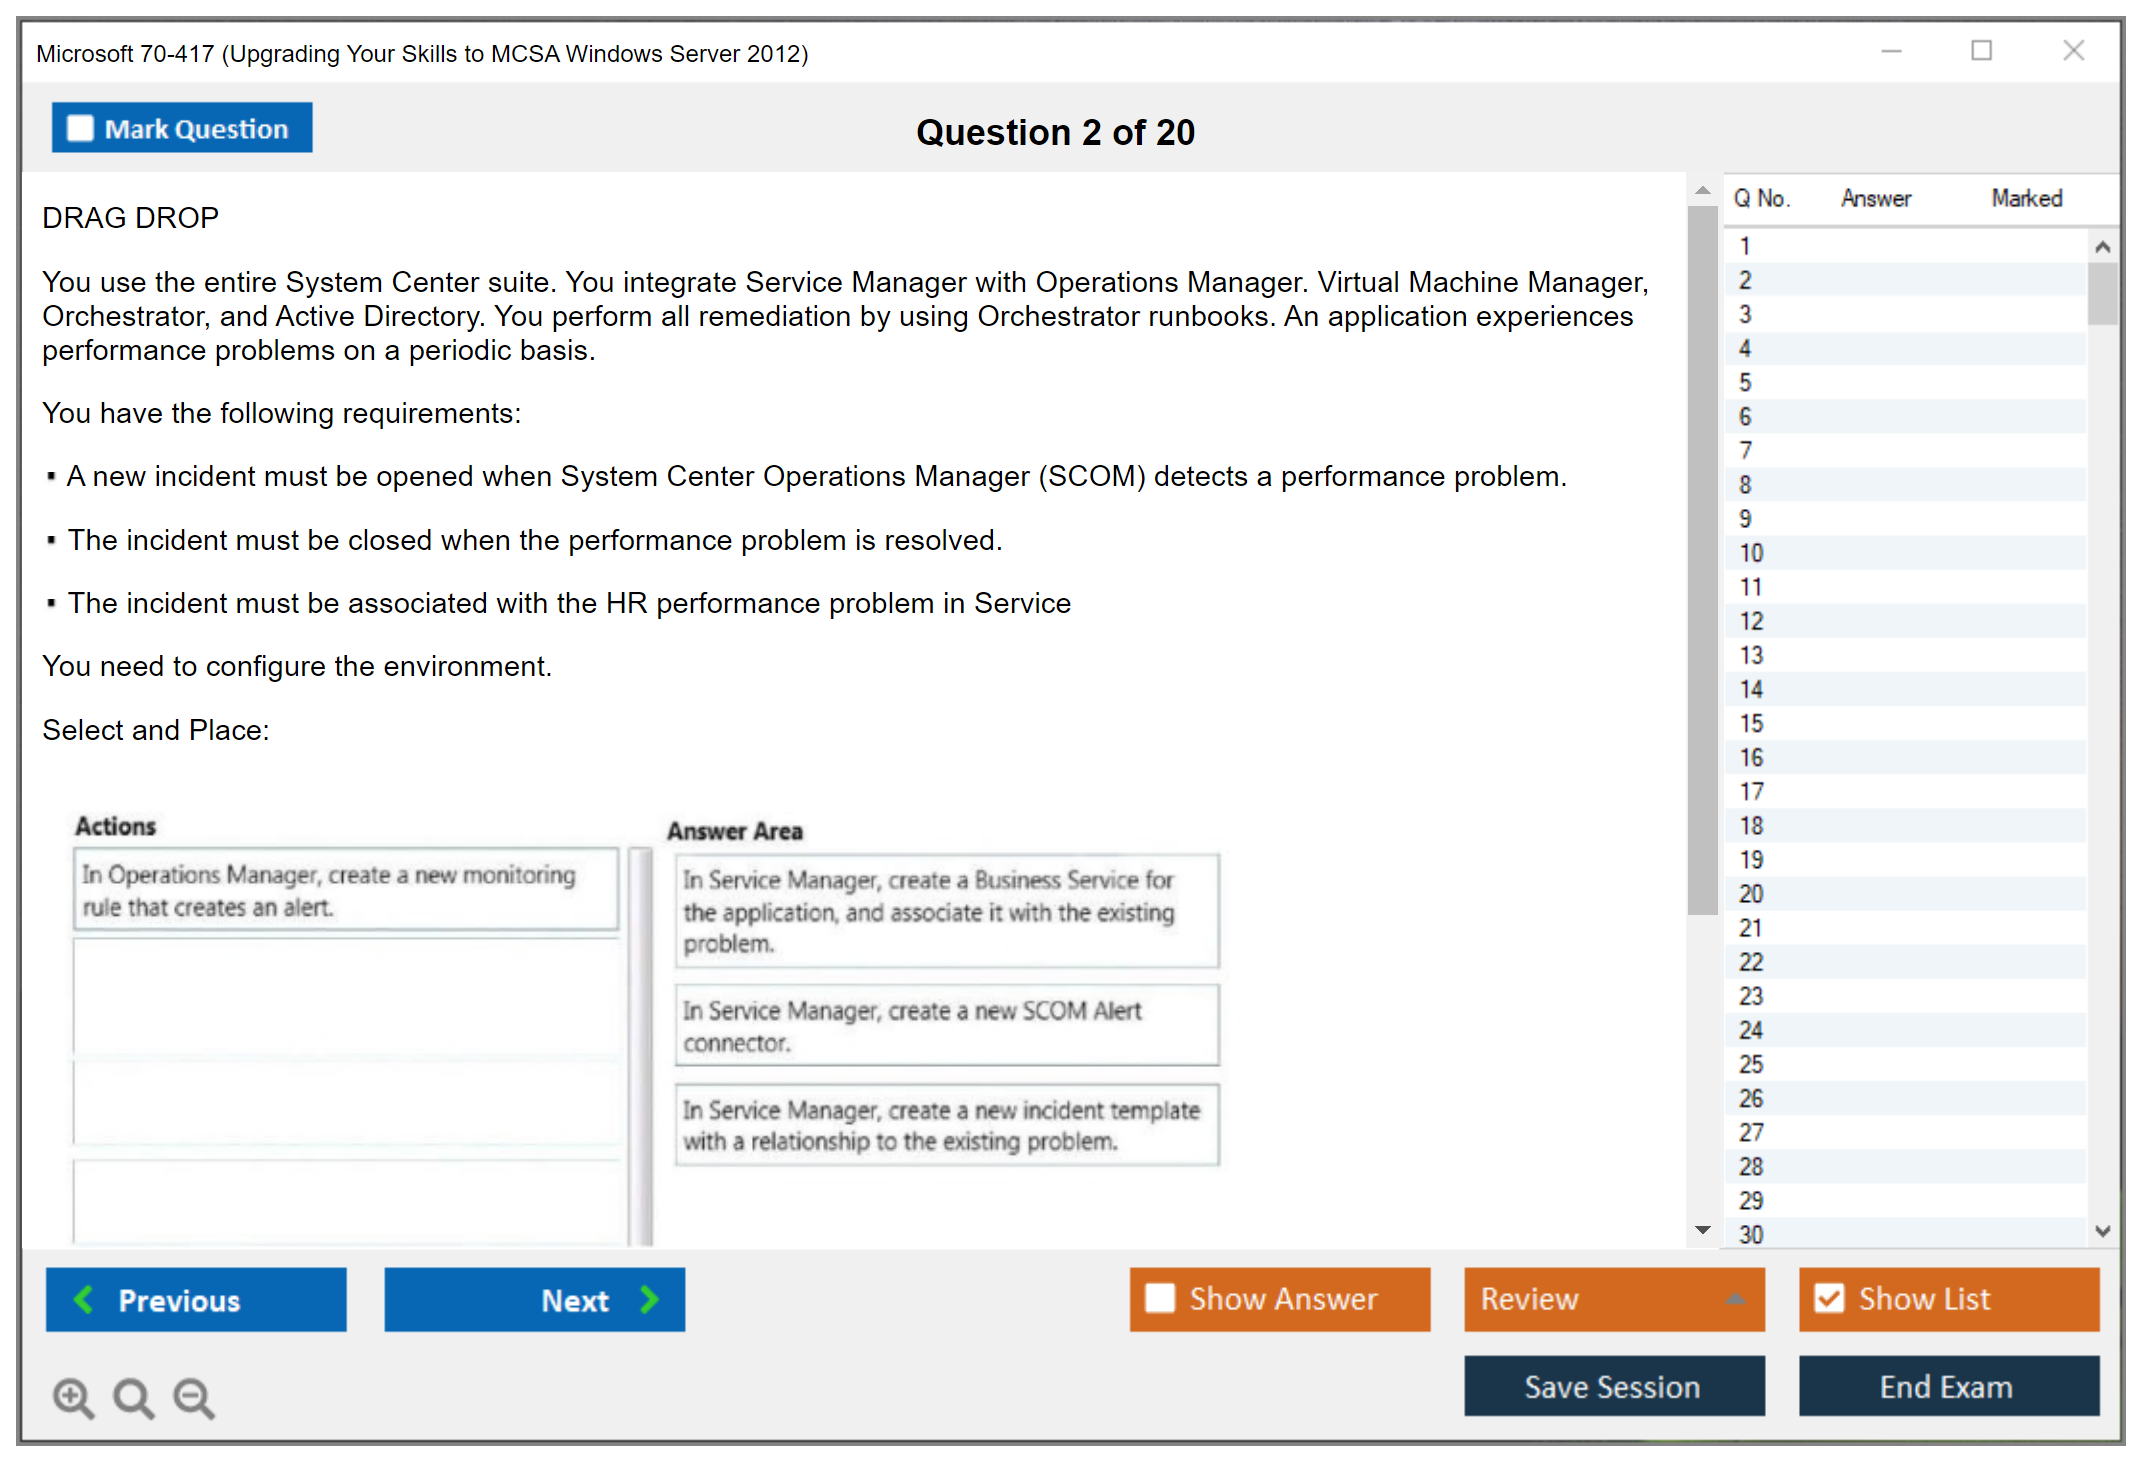Image resolution: width=2150 pixels, height=1470 pixels.
Task: Click the End Exam button
Action: tap(1947, 1386)
